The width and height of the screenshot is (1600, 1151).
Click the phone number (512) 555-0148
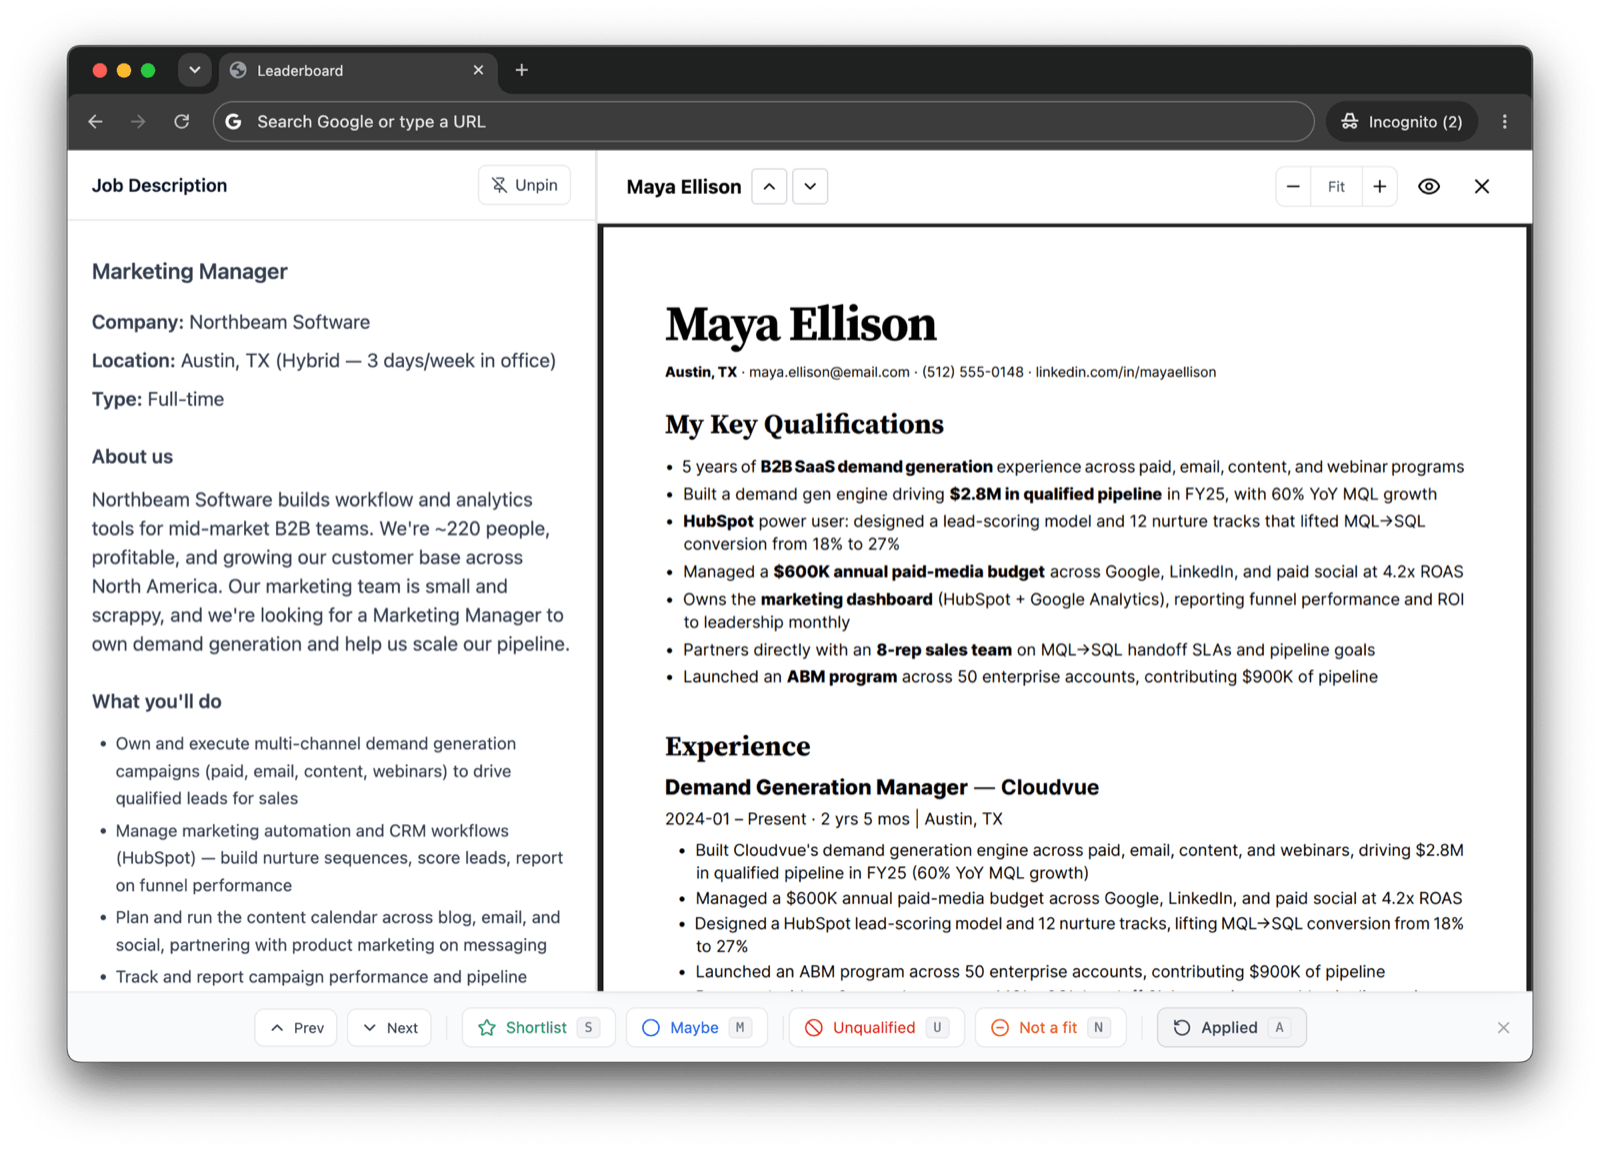(973, 372)
